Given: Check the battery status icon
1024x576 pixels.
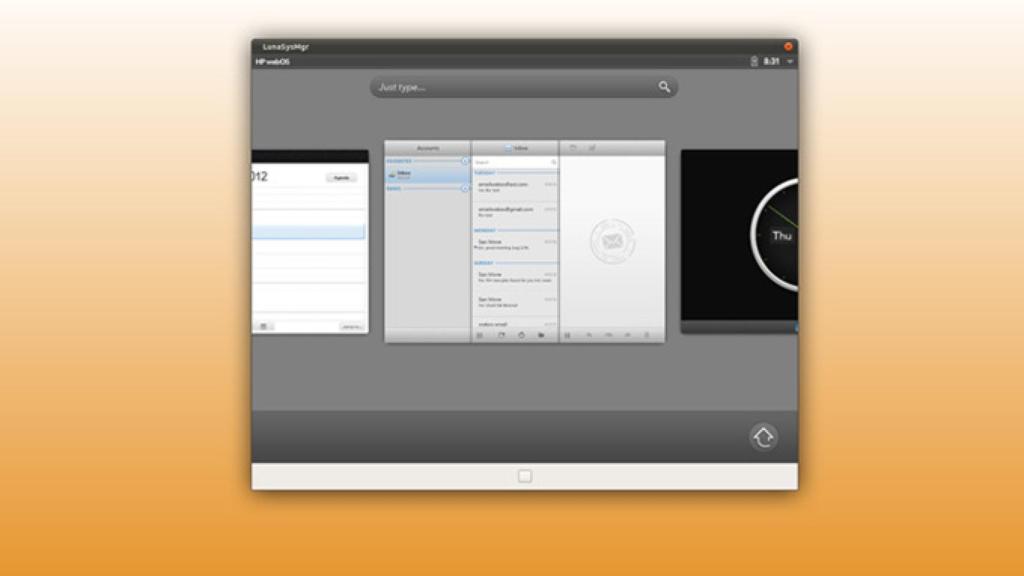Looking at the screenshot, I should tap(755, 59).
